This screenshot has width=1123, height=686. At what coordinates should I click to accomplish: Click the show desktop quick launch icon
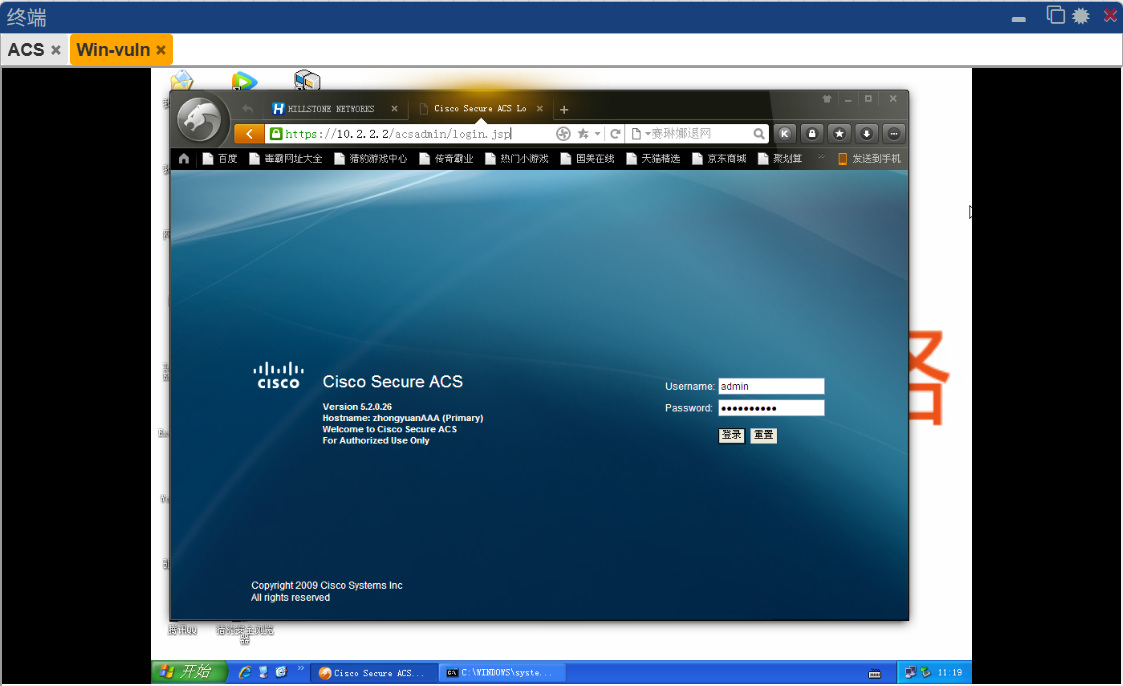point(264,672)
